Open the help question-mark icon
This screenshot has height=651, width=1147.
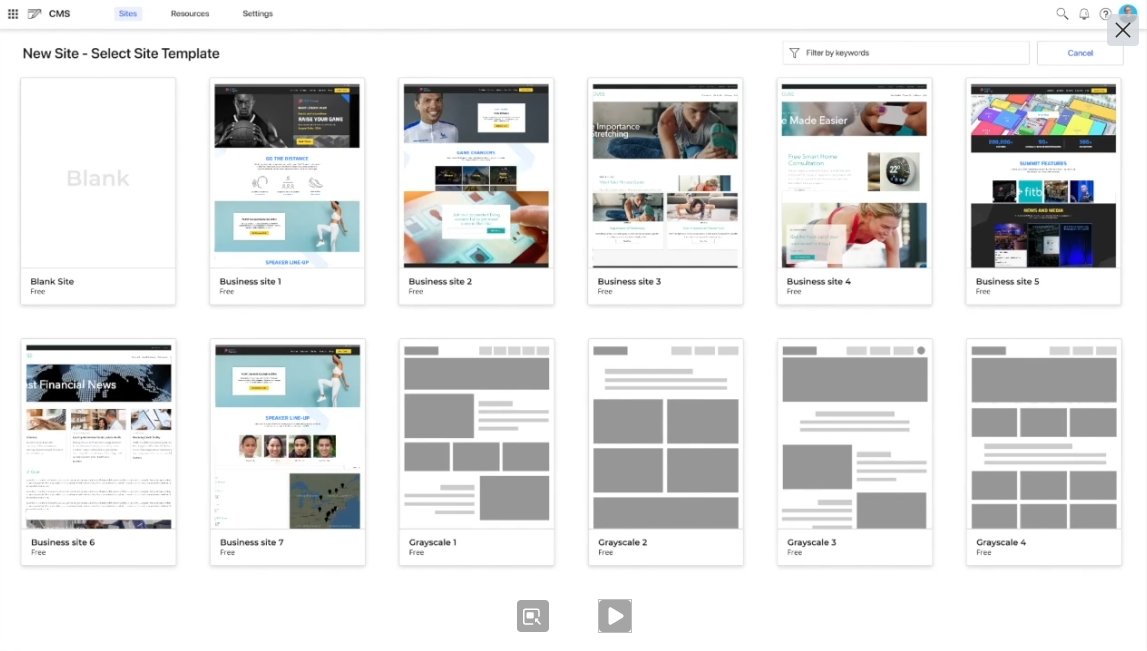pos(1105,14)
